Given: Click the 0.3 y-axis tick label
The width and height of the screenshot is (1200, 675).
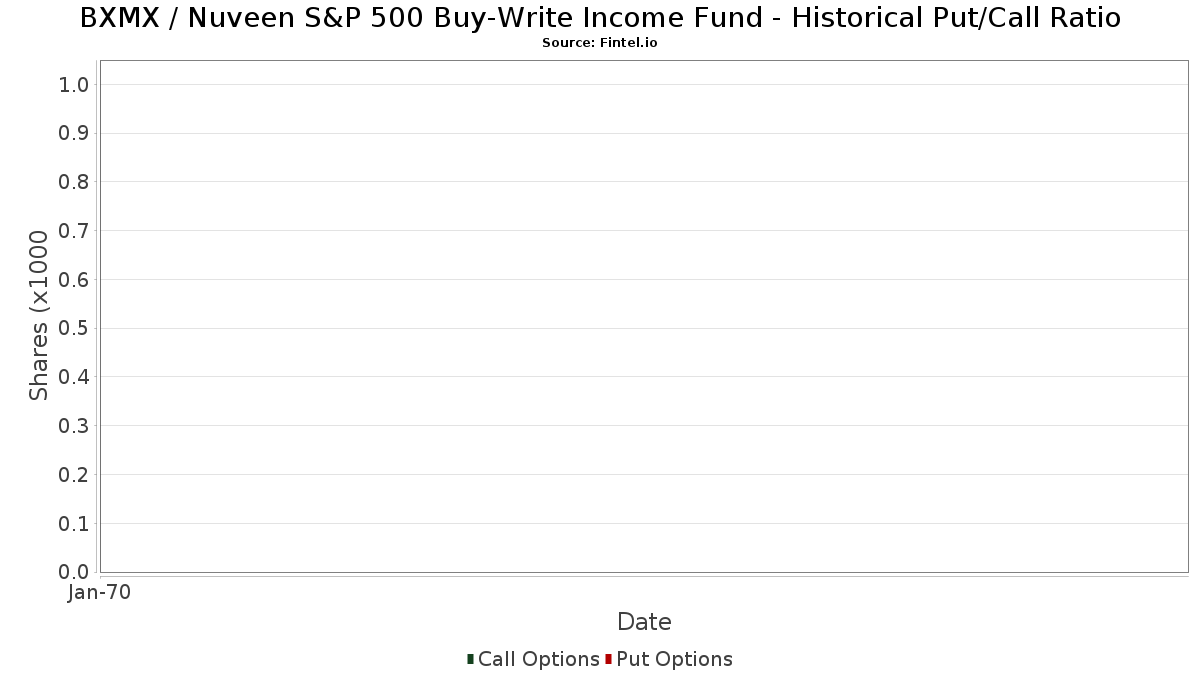Looking at the screenshot, I should pyautogui.click(x=75, y=426).
